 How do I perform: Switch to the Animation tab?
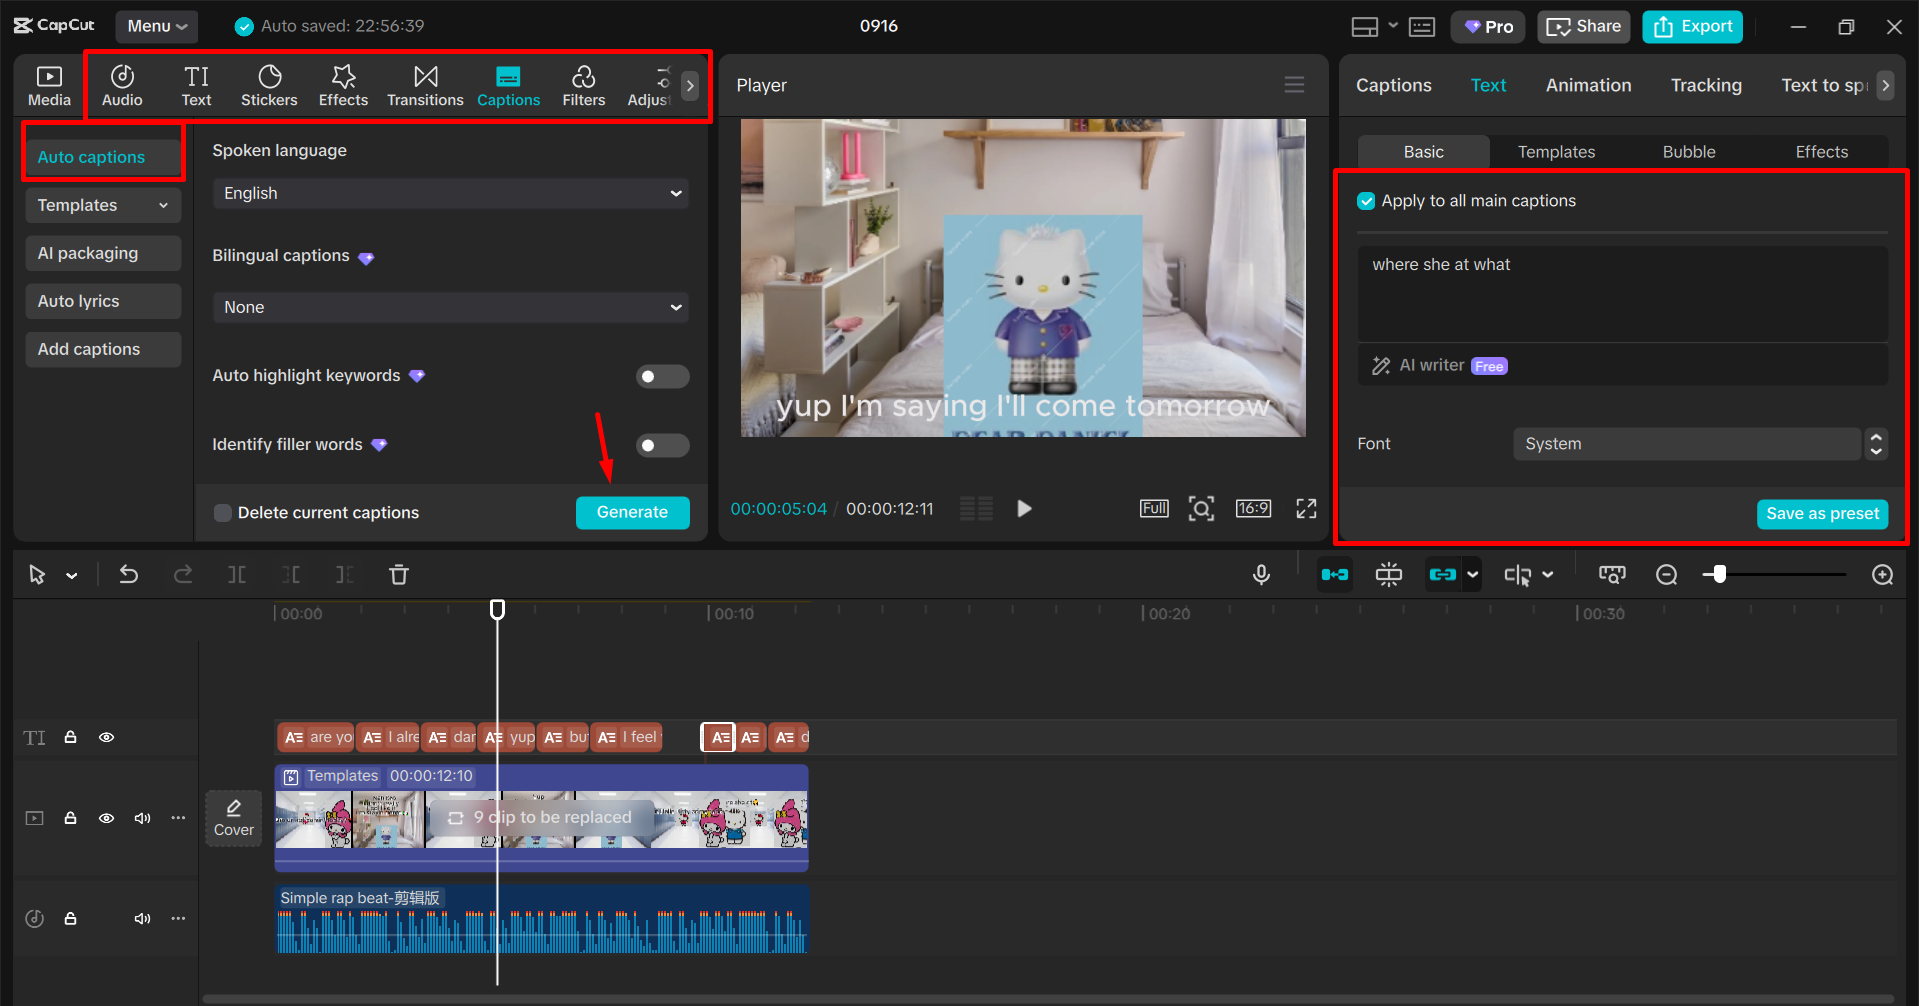coord(1588,85)
